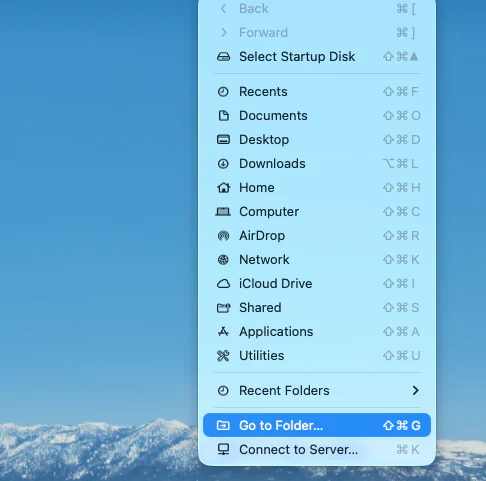486x481 pixels.
Task: Click the Recent Folders clock icon
Action: click(x=223, y=391)
